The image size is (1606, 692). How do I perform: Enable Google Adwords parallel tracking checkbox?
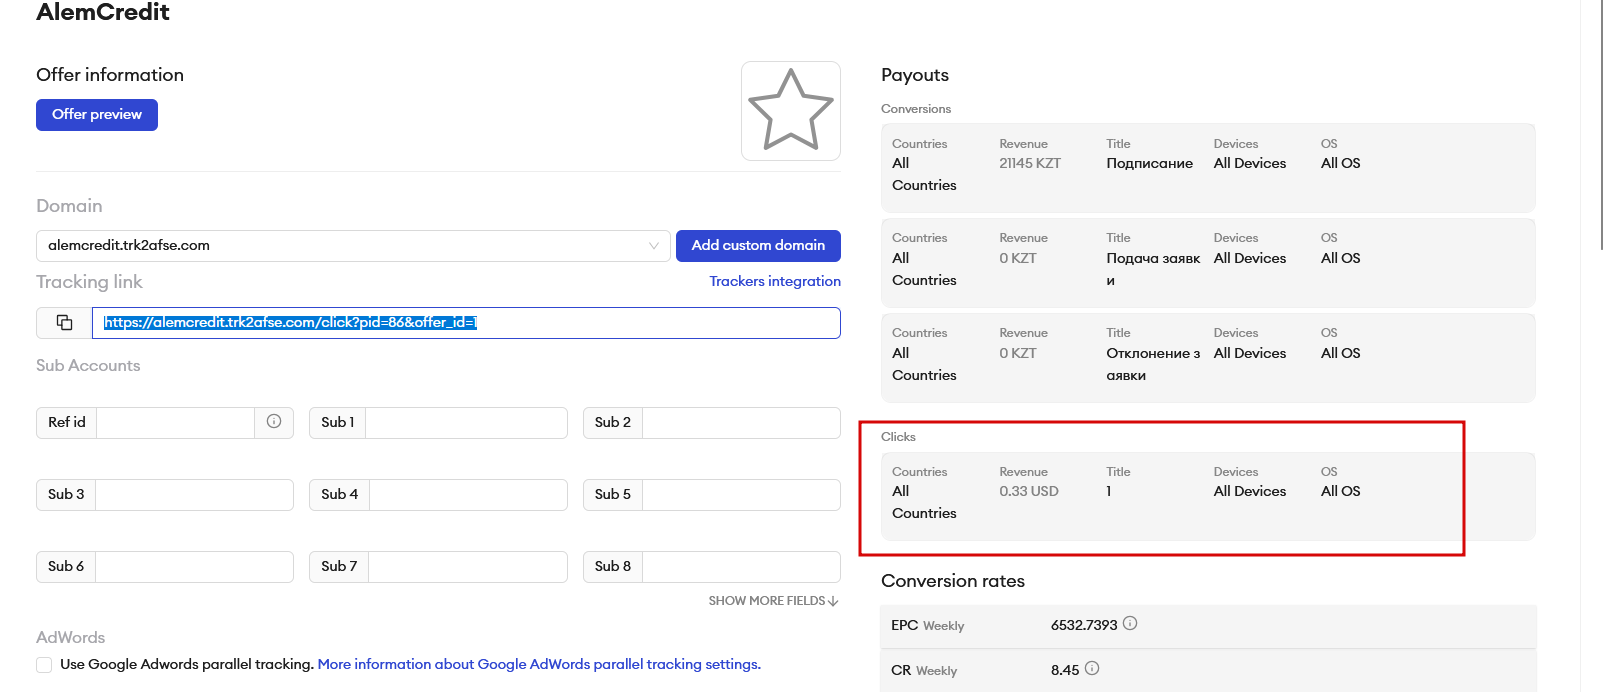coord(44,665)
